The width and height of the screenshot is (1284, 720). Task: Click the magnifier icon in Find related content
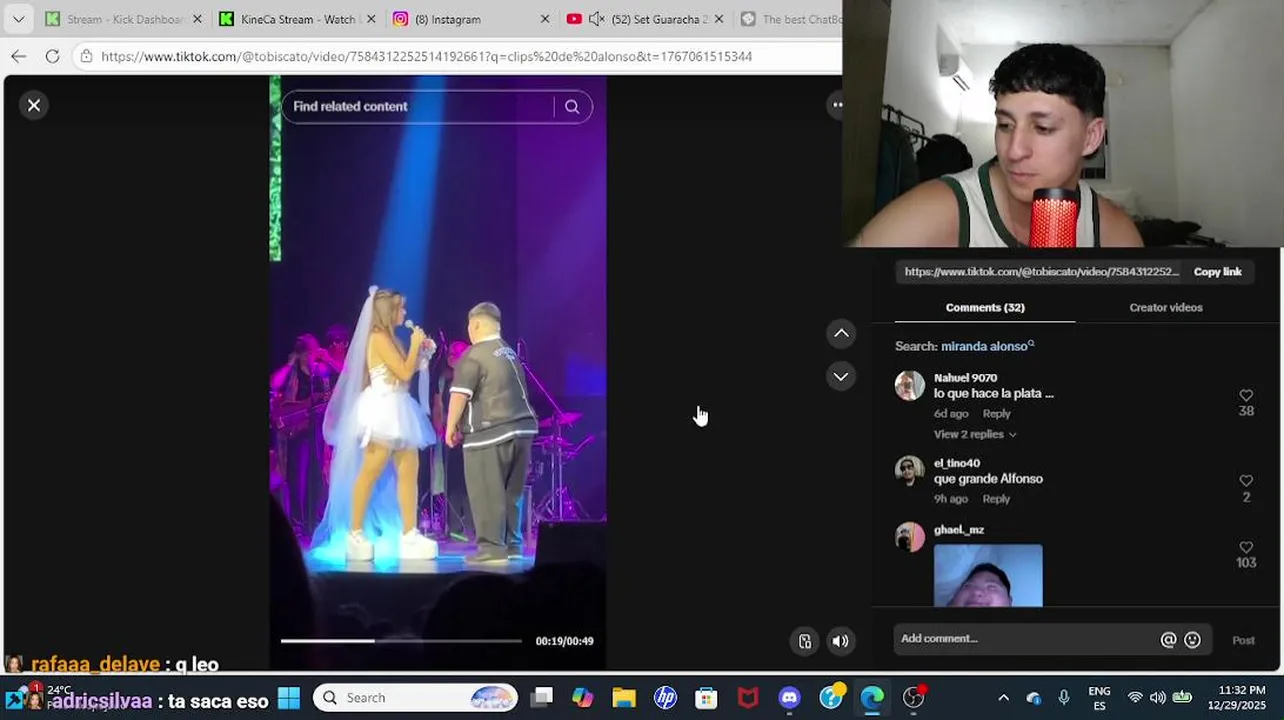572,107
